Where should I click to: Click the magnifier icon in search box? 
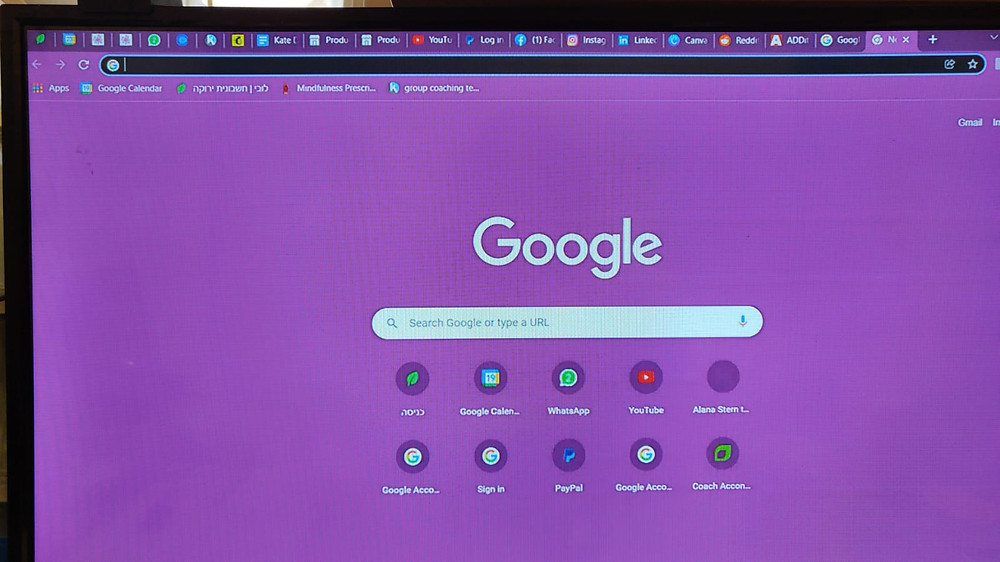[392, 323]
